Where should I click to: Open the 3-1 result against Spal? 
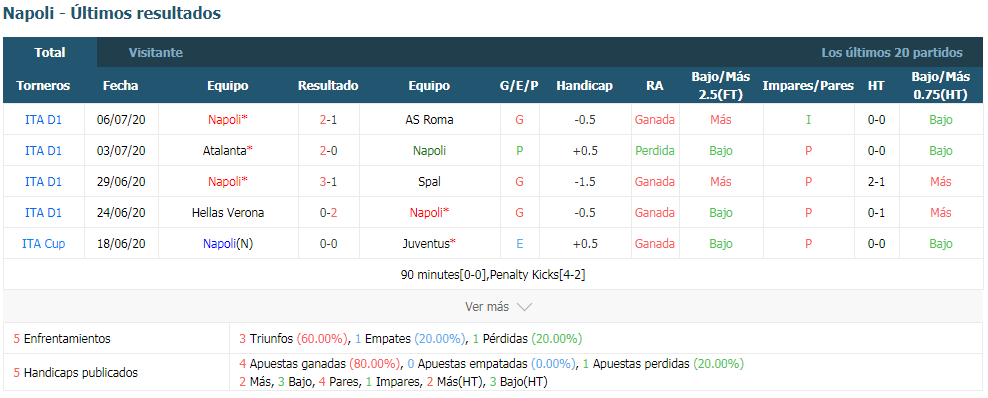pyautogui.click(x=328, y=181)
